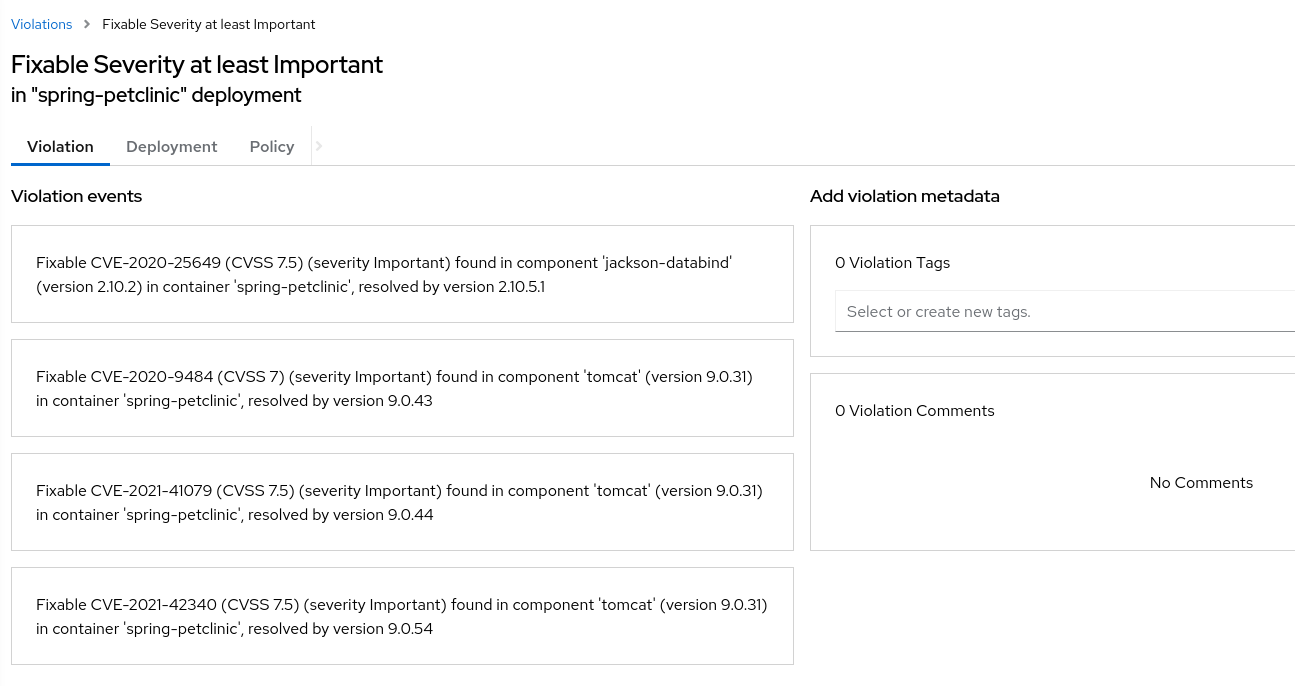1295x686 pixels.
Task: Focus the 'Select or create new tags' field
Action: click(1065, 311)
